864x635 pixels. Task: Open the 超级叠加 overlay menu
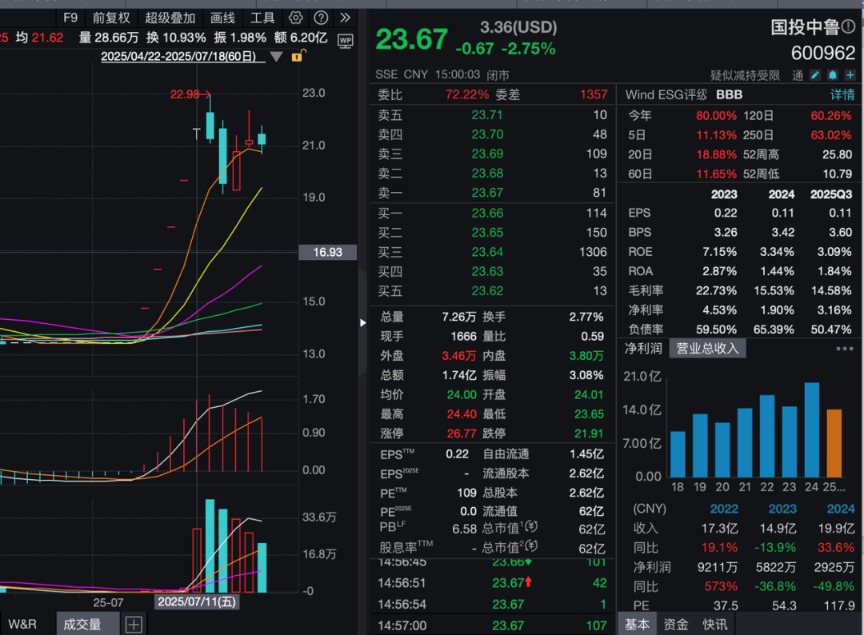170,18
